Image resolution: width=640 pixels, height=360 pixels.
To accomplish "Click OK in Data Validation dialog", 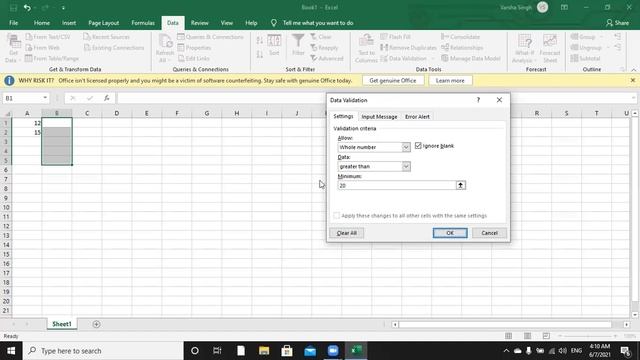I will [x=450, y=233].
